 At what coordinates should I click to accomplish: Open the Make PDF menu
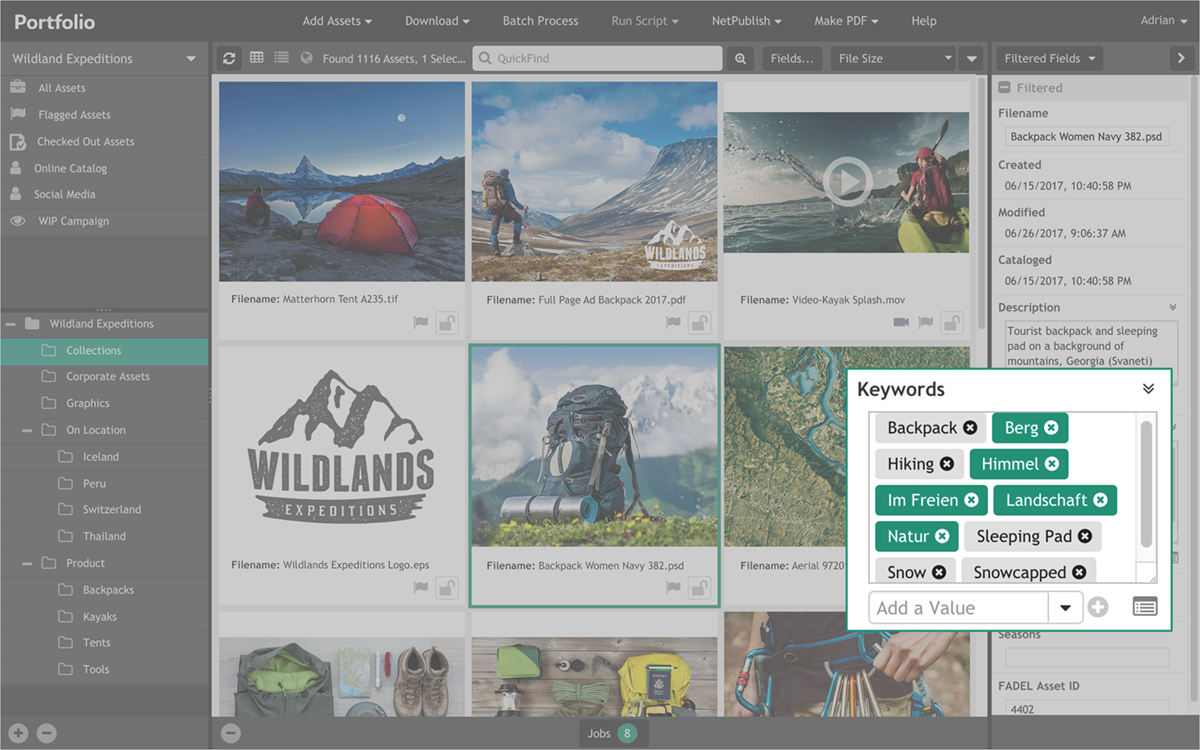point(846,21)
